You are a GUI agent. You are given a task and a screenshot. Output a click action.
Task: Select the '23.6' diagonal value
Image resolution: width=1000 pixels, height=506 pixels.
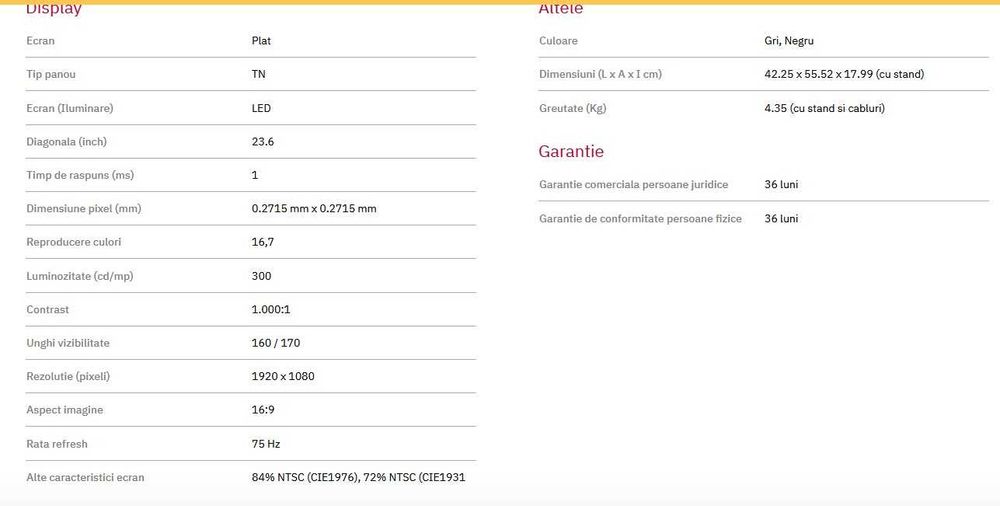[x=263, y=142]
